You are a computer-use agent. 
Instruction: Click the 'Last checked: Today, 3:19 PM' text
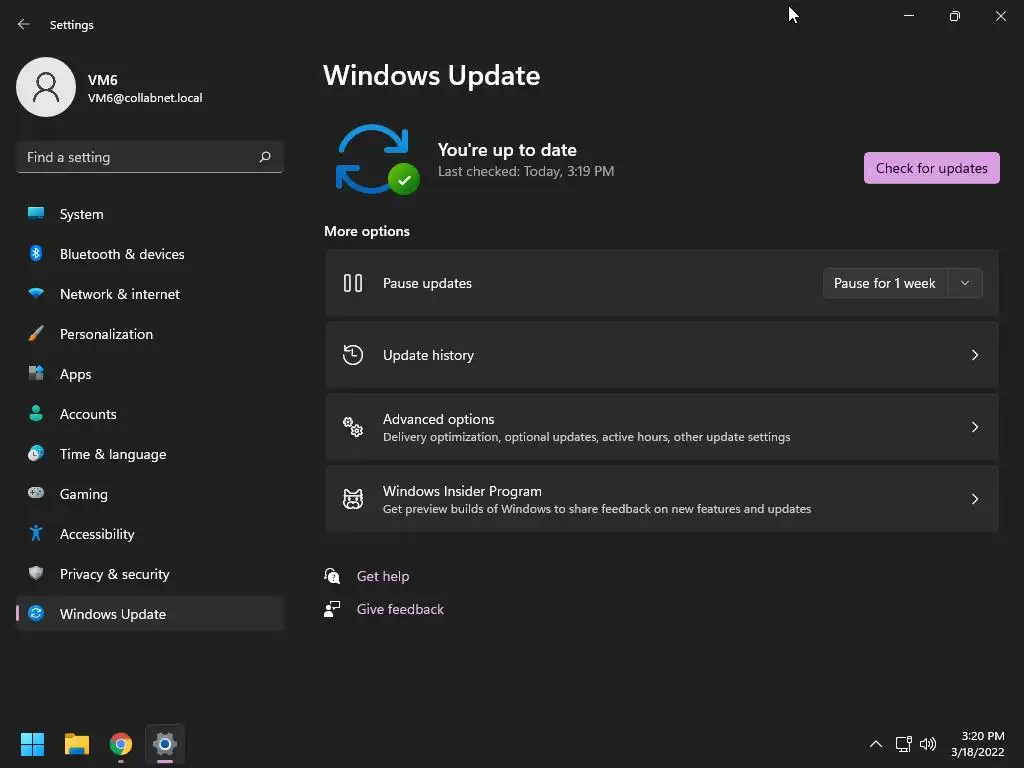pyautogui.click(x=526, y=171)
